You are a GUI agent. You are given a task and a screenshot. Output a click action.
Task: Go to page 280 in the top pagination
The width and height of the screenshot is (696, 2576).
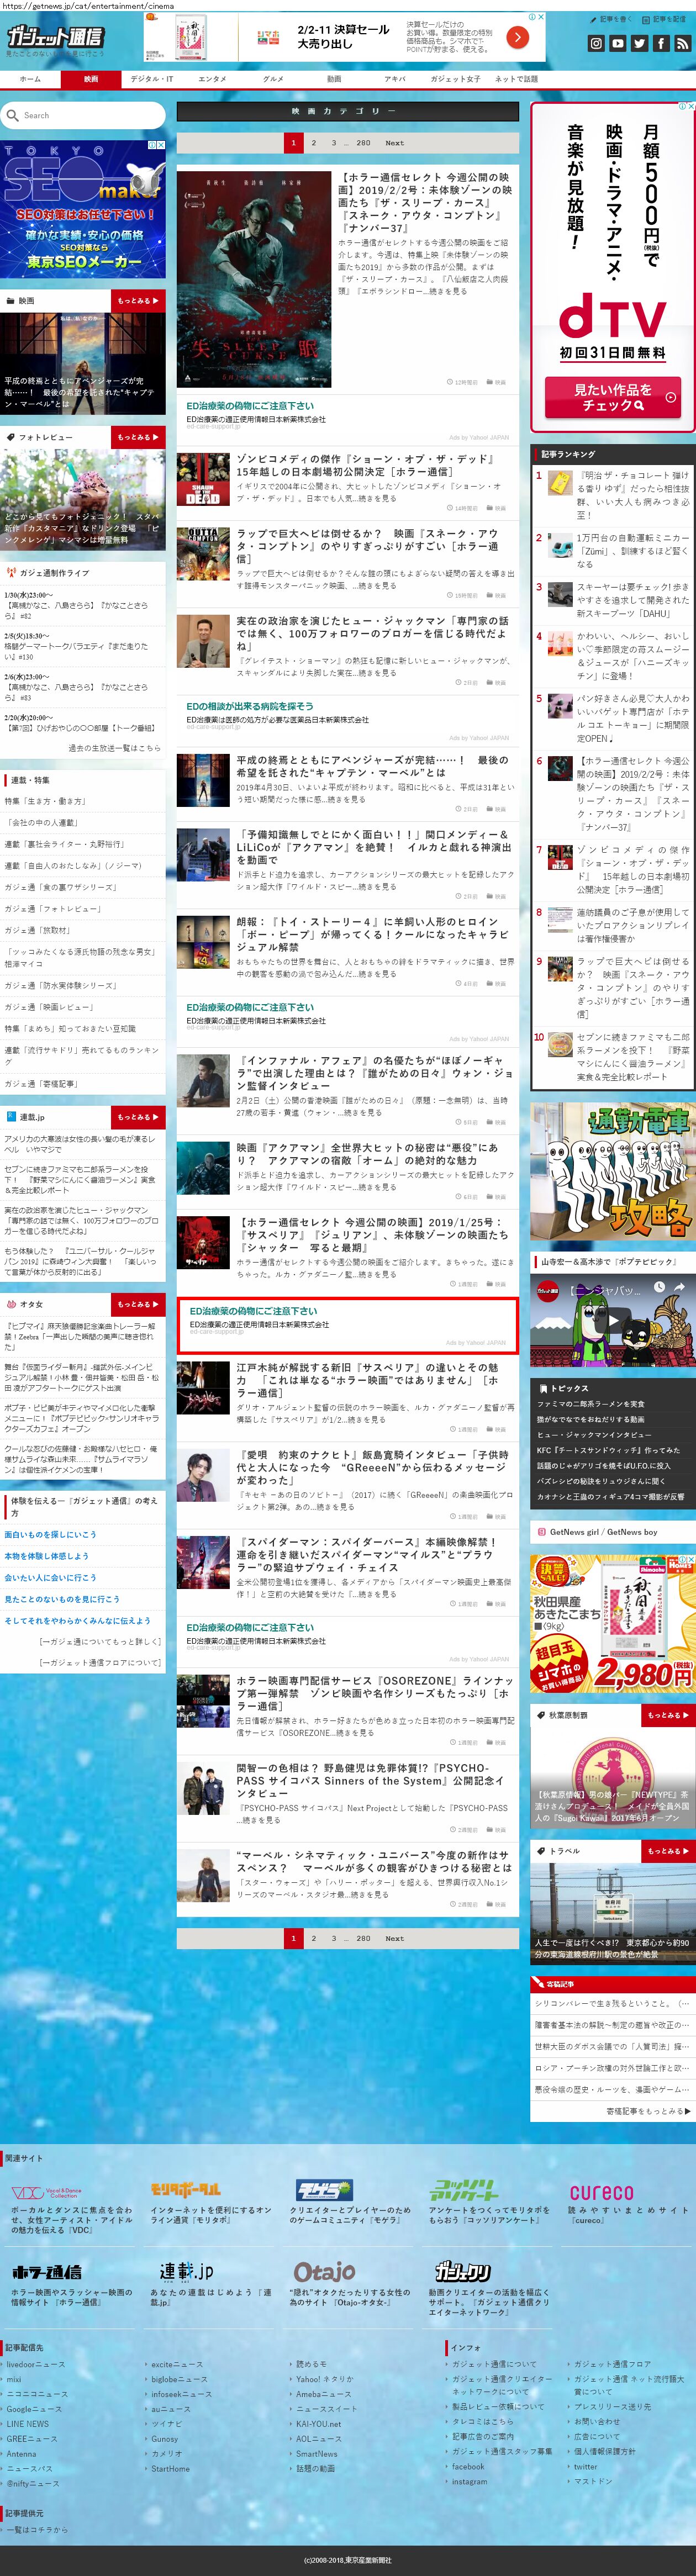363,143
